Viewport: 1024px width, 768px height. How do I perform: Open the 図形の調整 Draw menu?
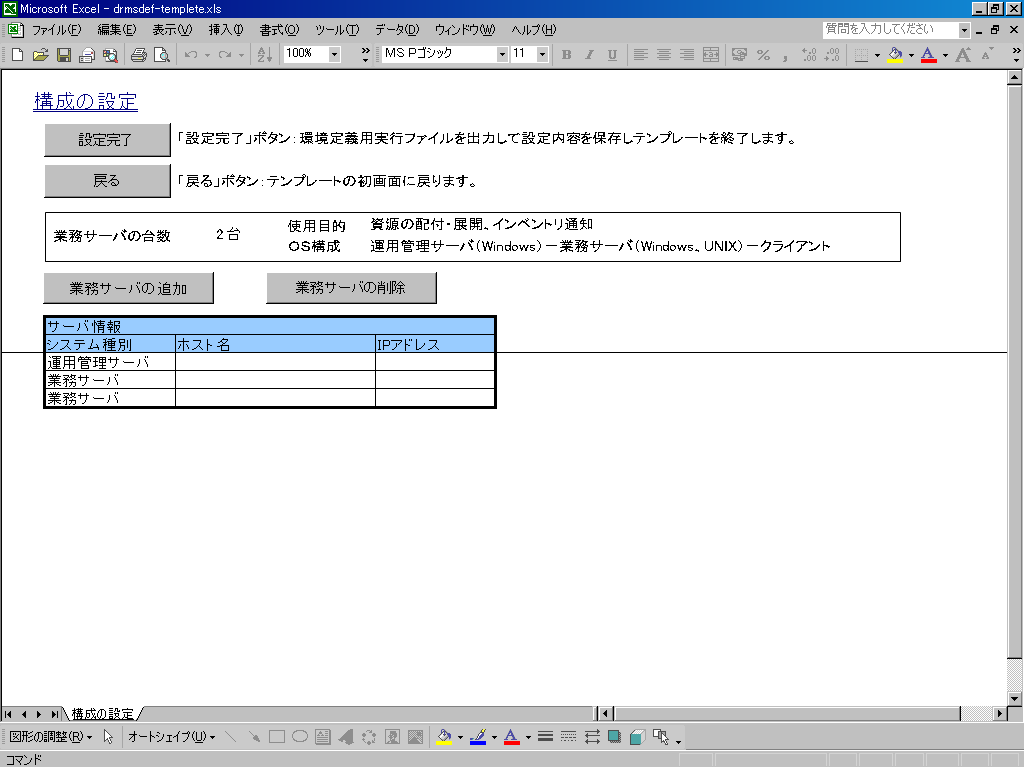click(x=51, y=737)
